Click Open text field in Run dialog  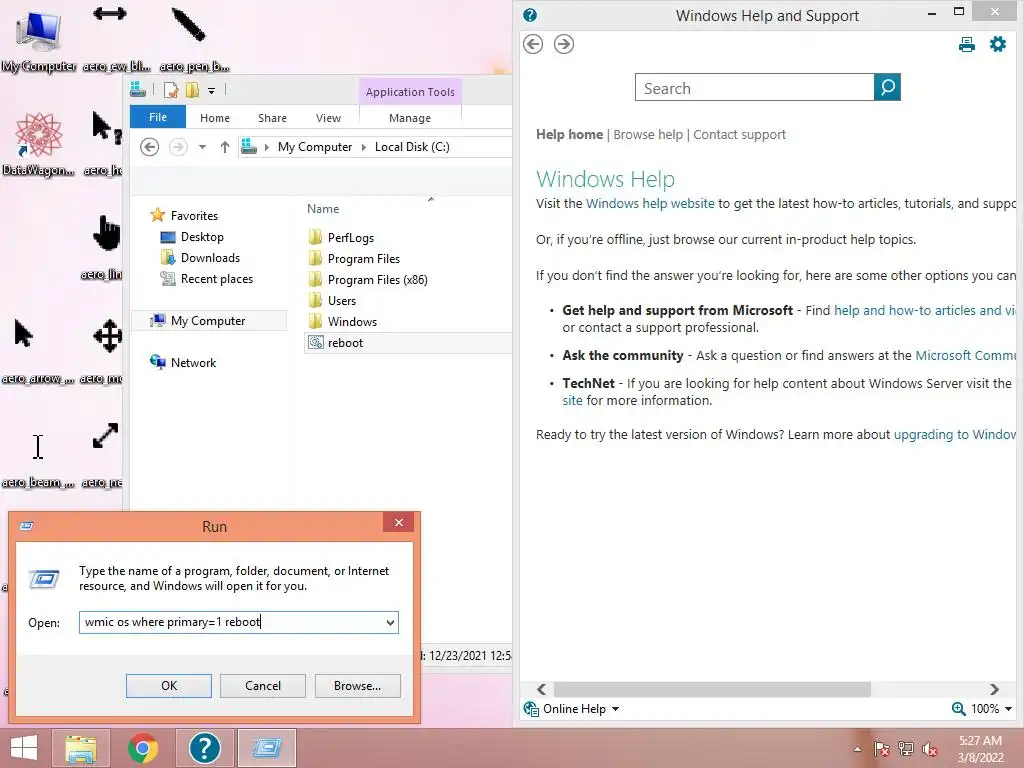tap(232, 622)
